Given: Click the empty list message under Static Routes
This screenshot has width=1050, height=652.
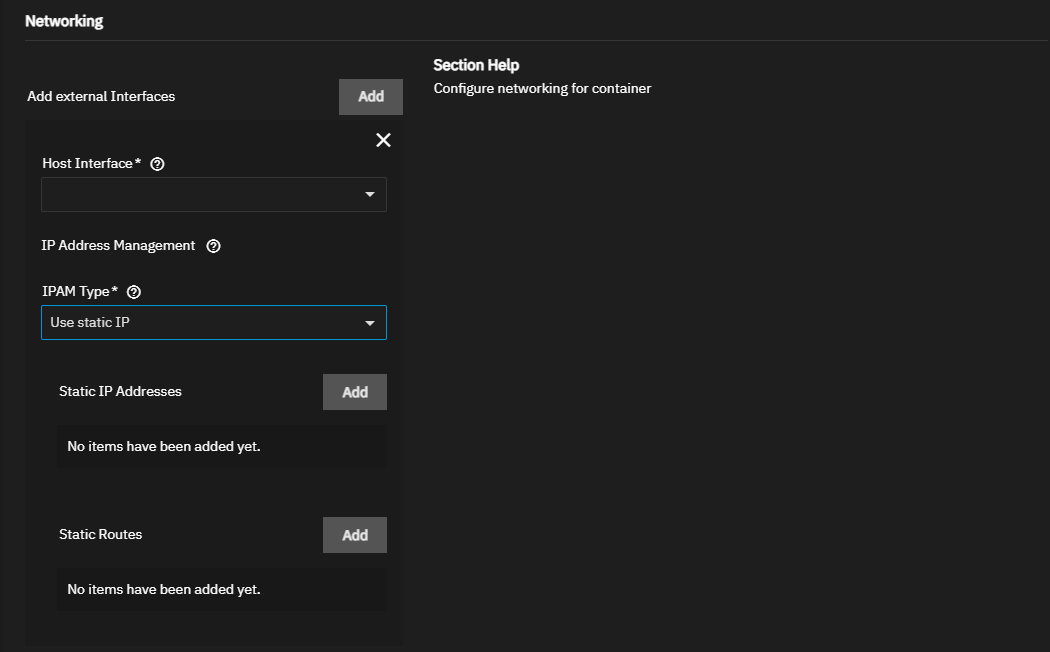Looking at the screenshot, I should click(x=164, y=590).
